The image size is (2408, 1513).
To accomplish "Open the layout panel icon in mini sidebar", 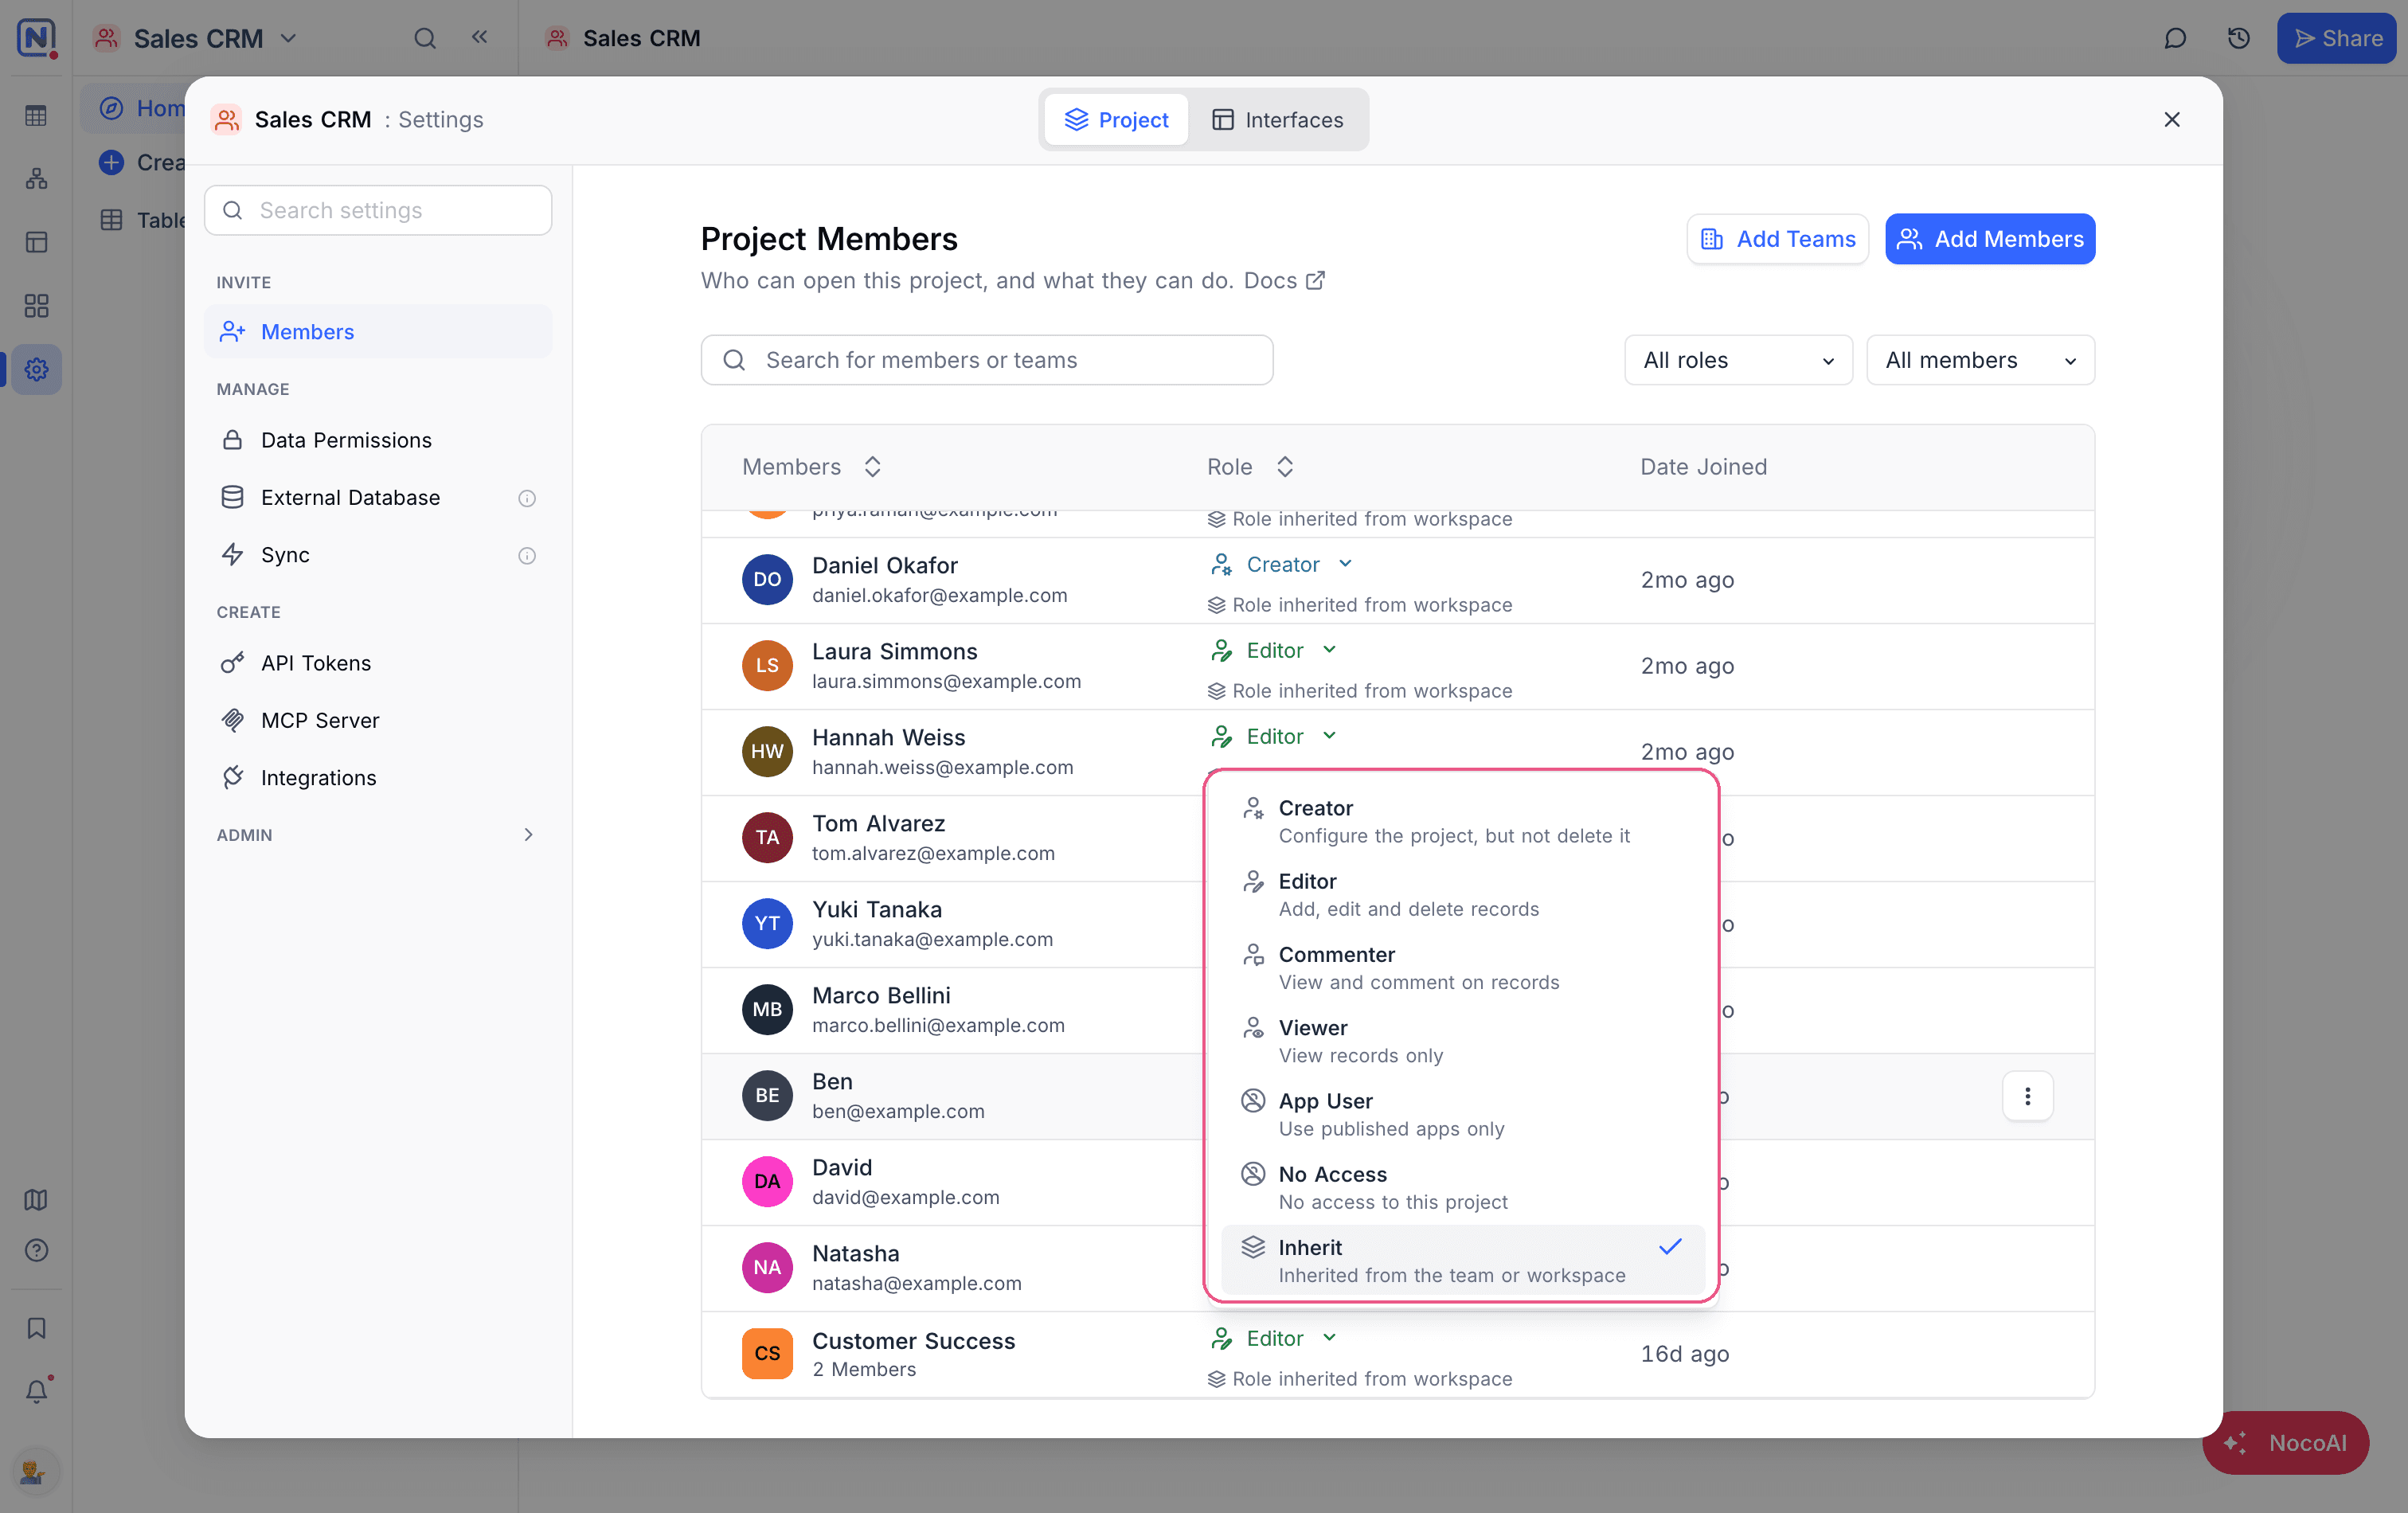I will click(x=36, y=242).
